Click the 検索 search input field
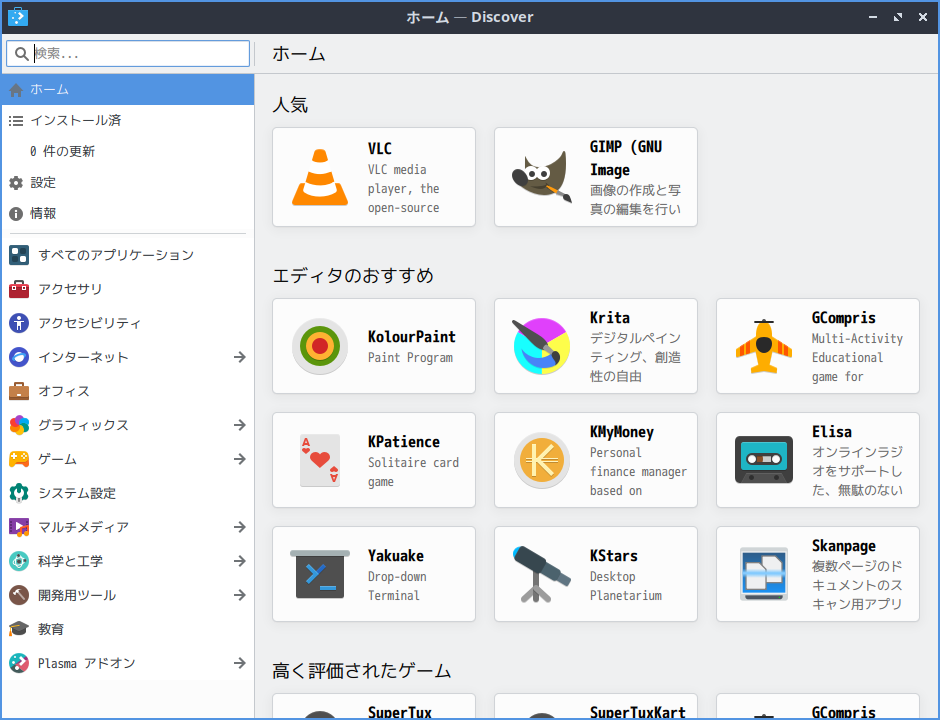Image resolution: width=940 pixels, height=720 pixels. click(128, 53)
